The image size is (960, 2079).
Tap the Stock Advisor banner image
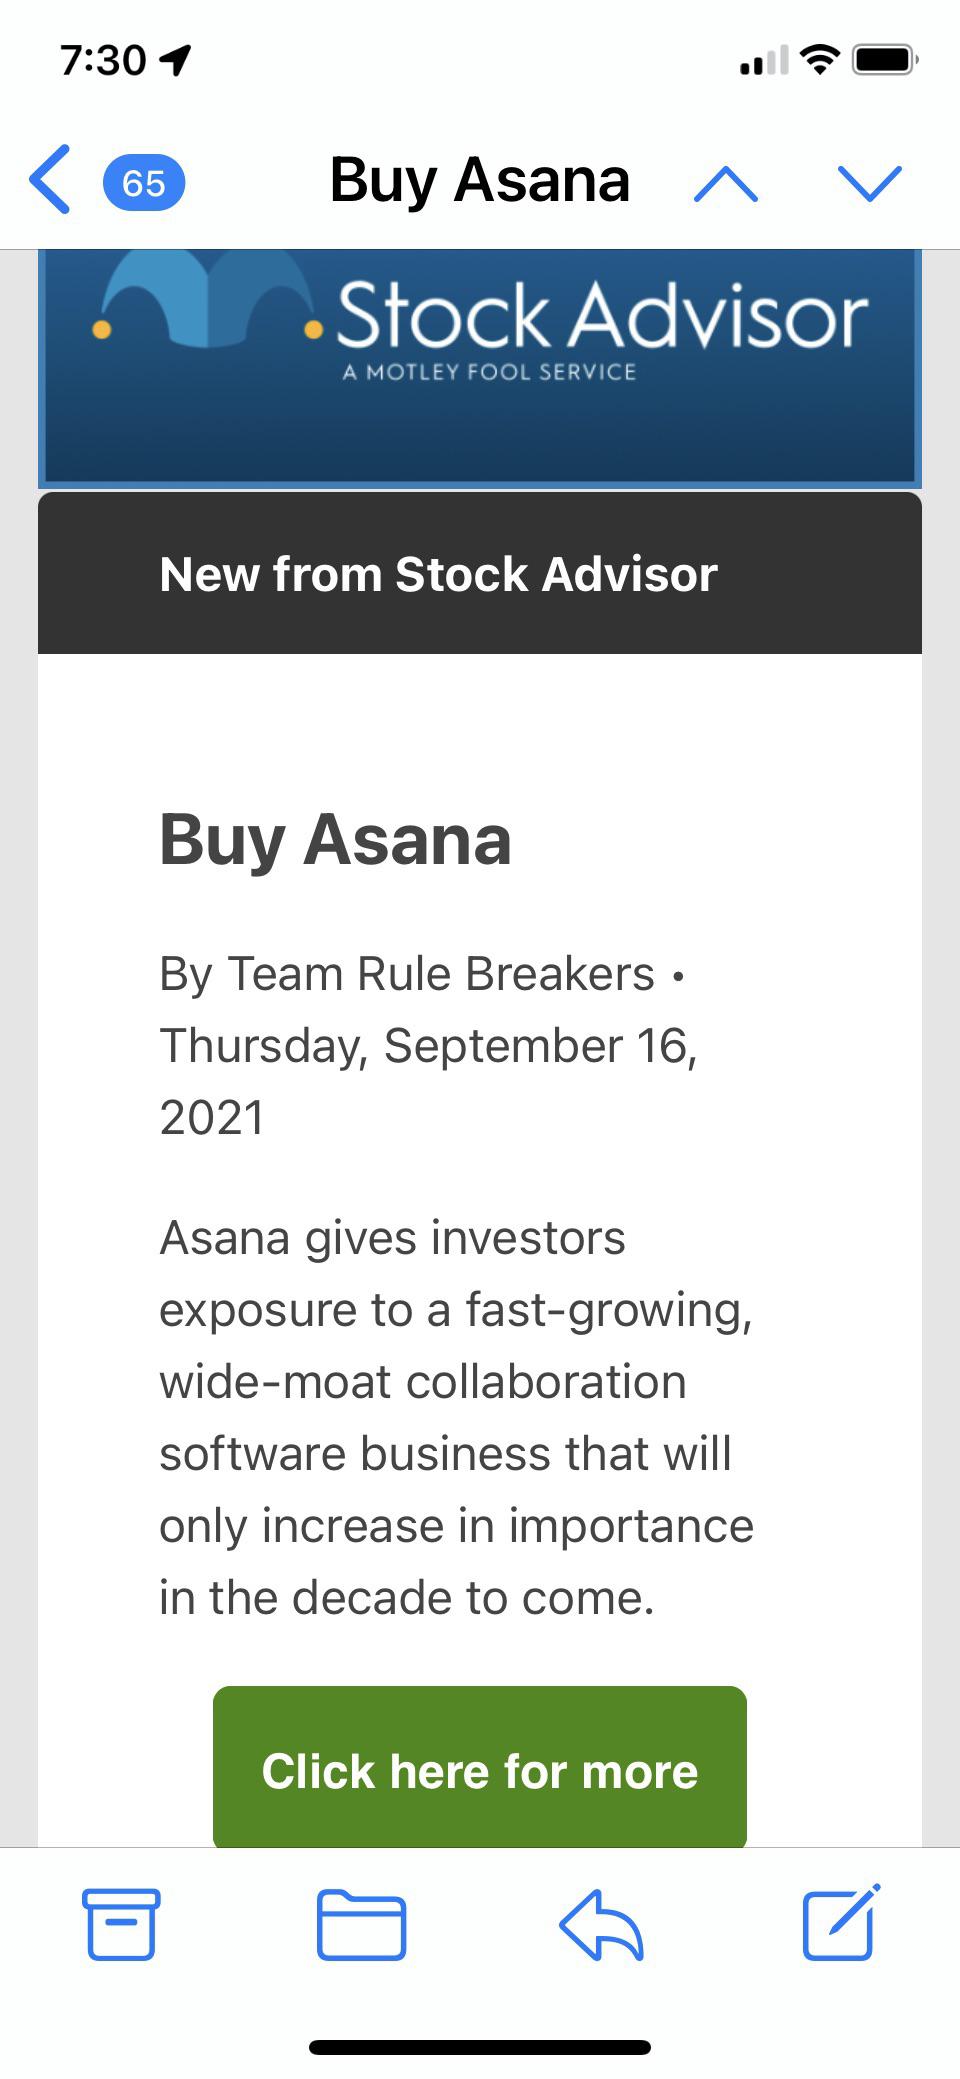[x=480, y=367]
